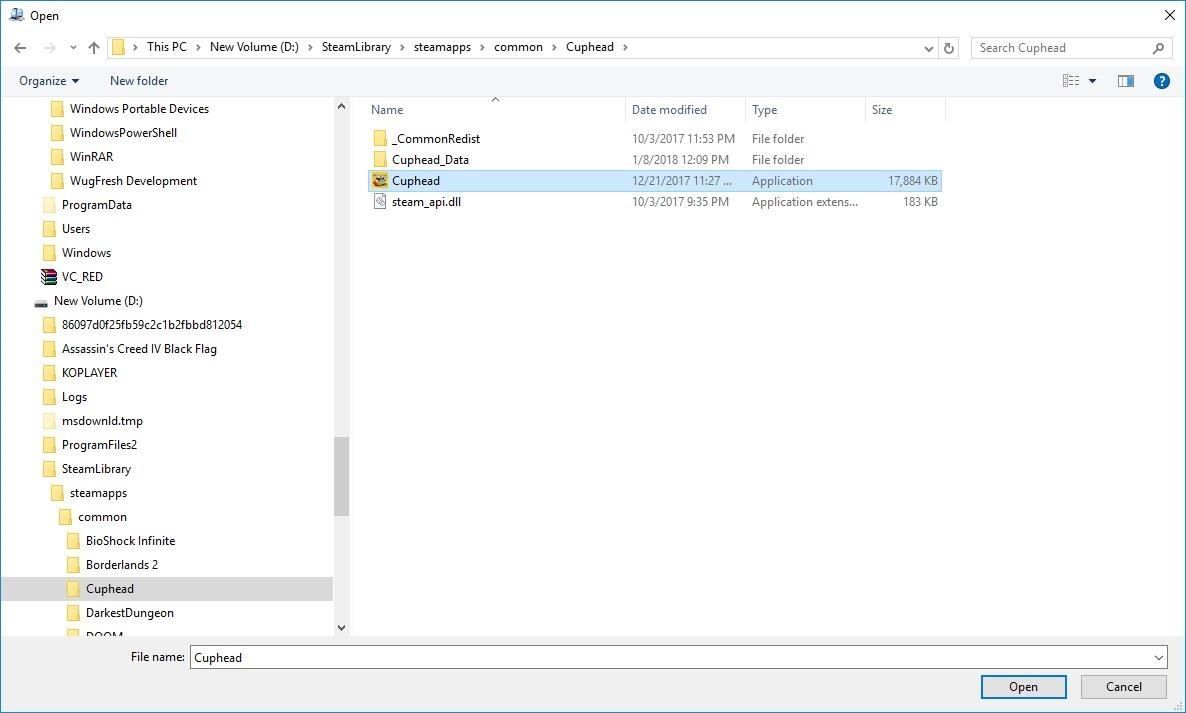Screen dimensions: 1186x713
Task: Open the Cuphead application file
Action: point(416,180)
